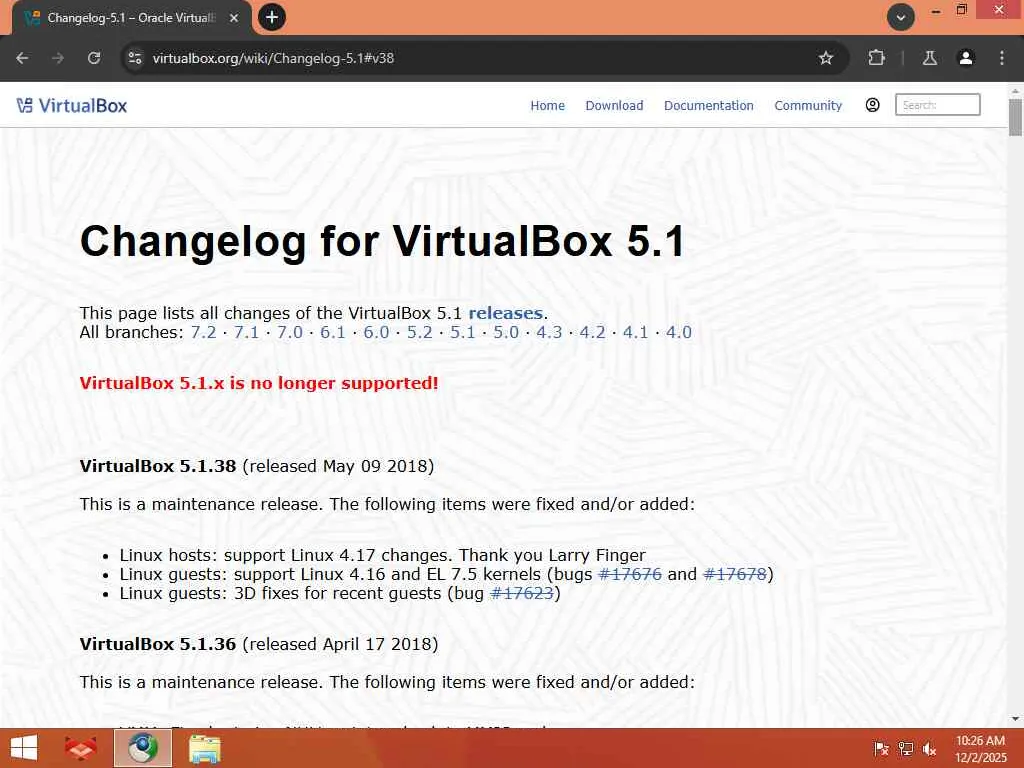
Task: Click the page vertical scrollbar thumb
Action: click(1015, 118)
